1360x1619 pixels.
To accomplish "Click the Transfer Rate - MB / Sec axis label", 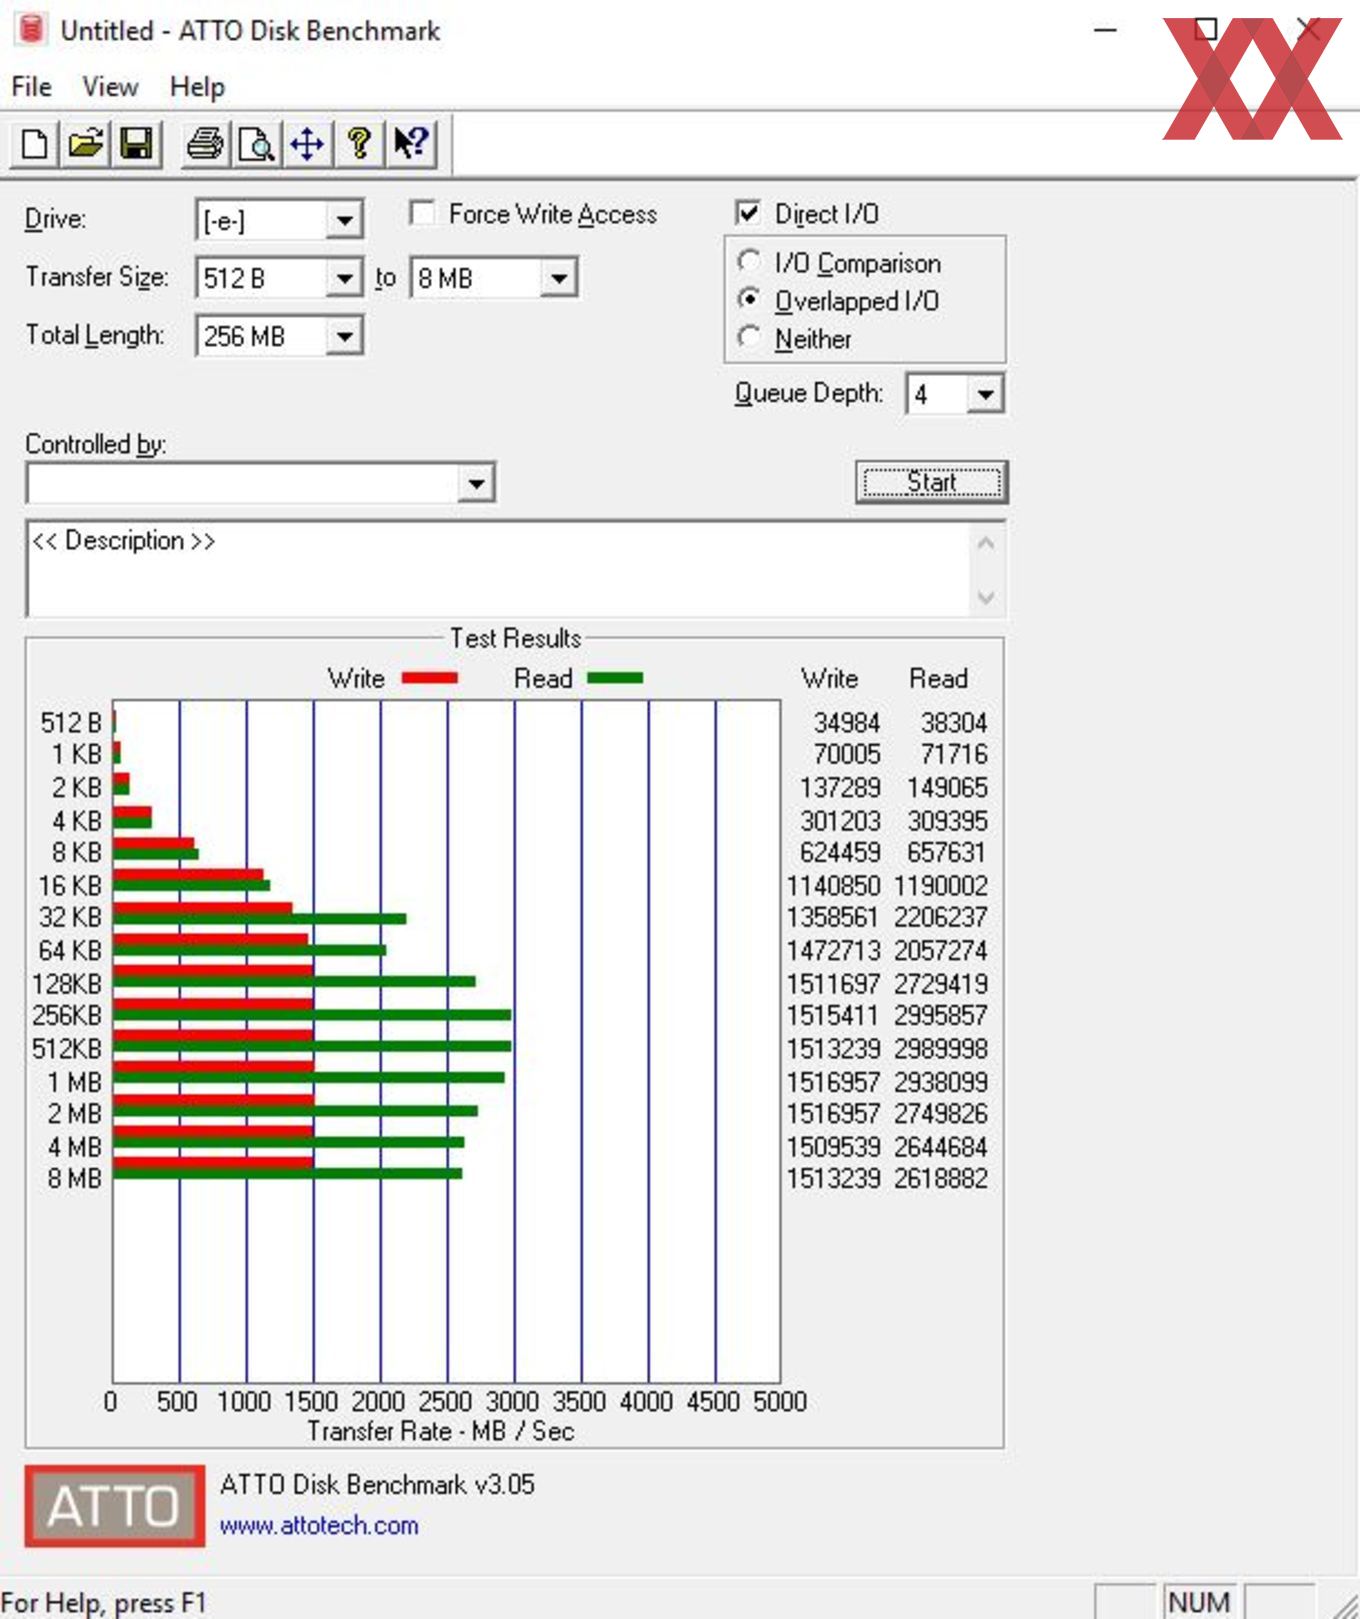I will [x=441, y=1430].
